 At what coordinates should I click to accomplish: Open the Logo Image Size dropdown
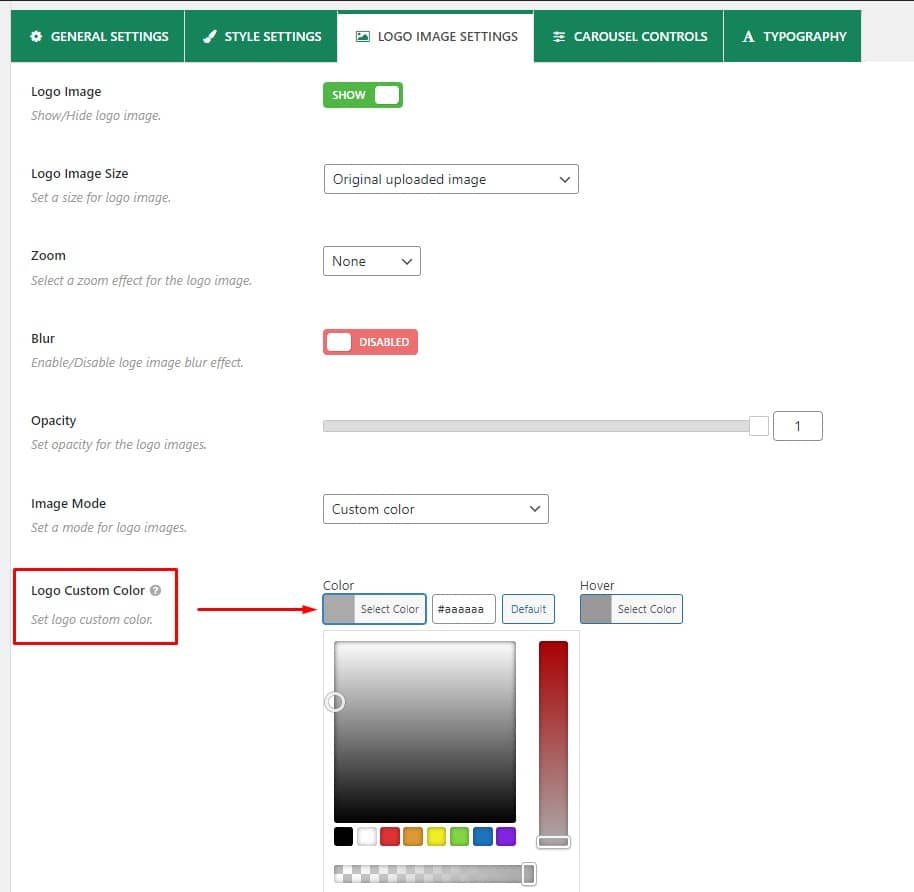(x=451, y=179)
